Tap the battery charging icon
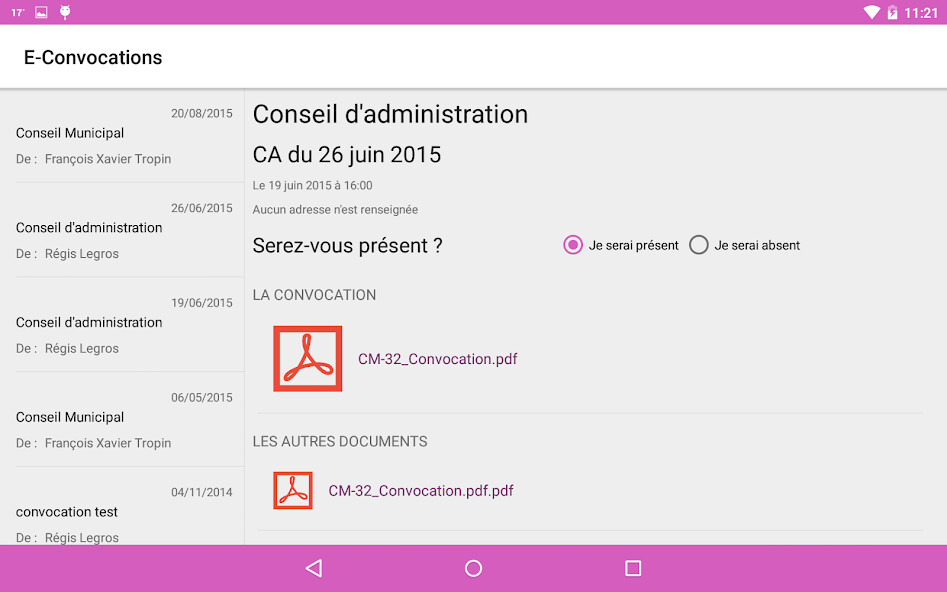Image resolution: width=947 pixels, height=592 pixels. 895,12
